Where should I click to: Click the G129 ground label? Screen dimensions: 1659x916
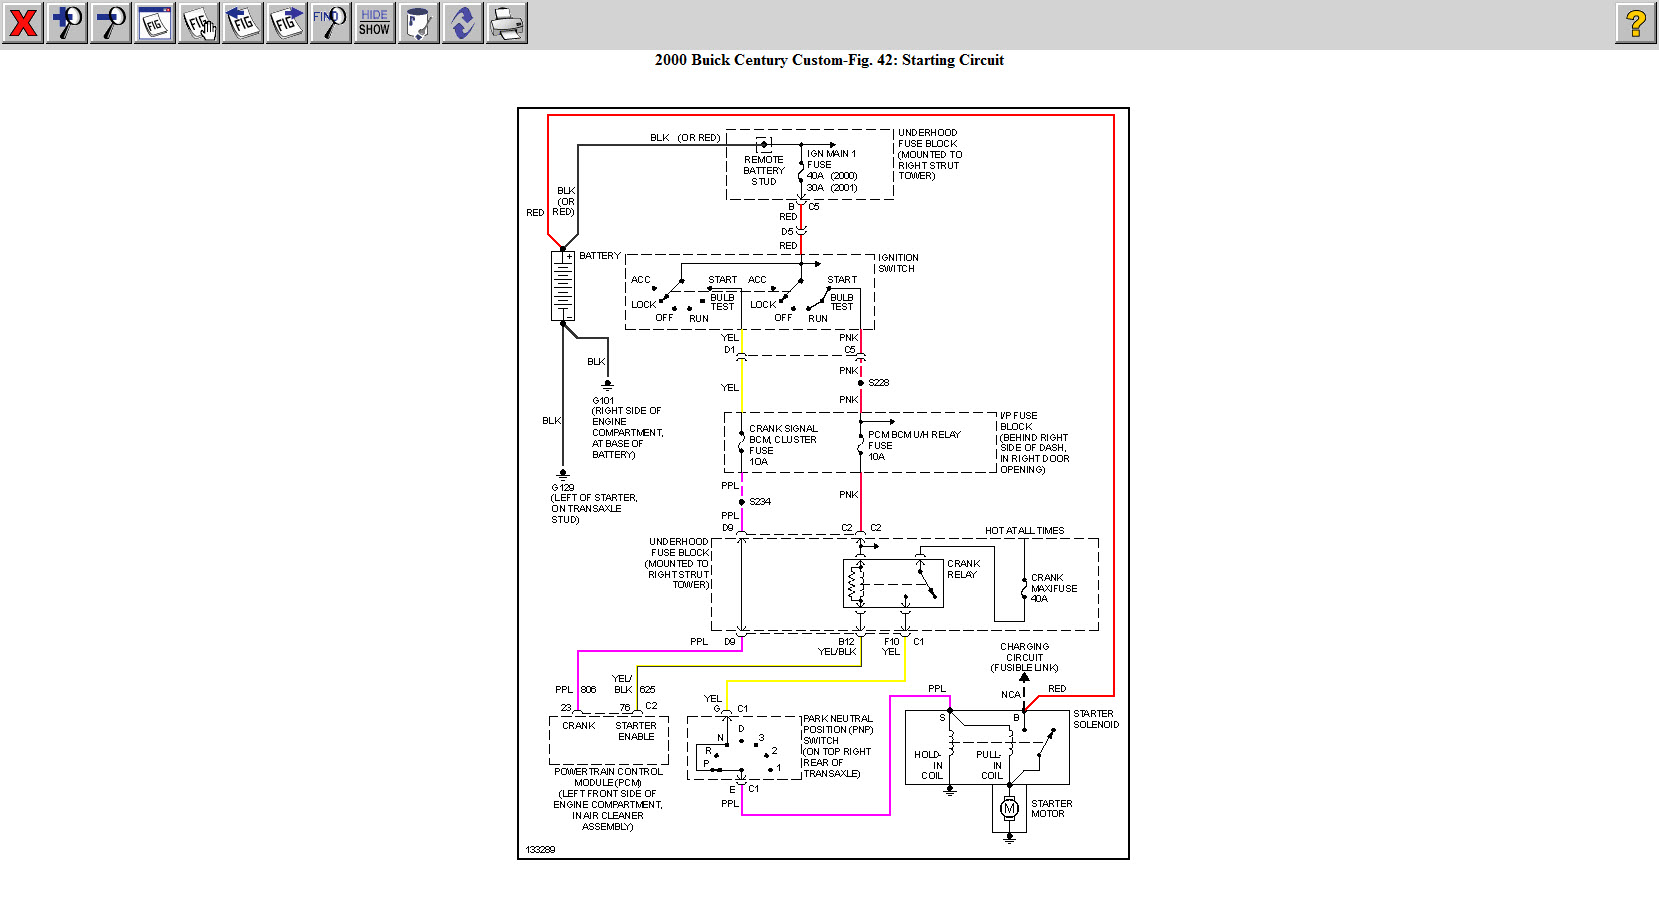(562, 488)
